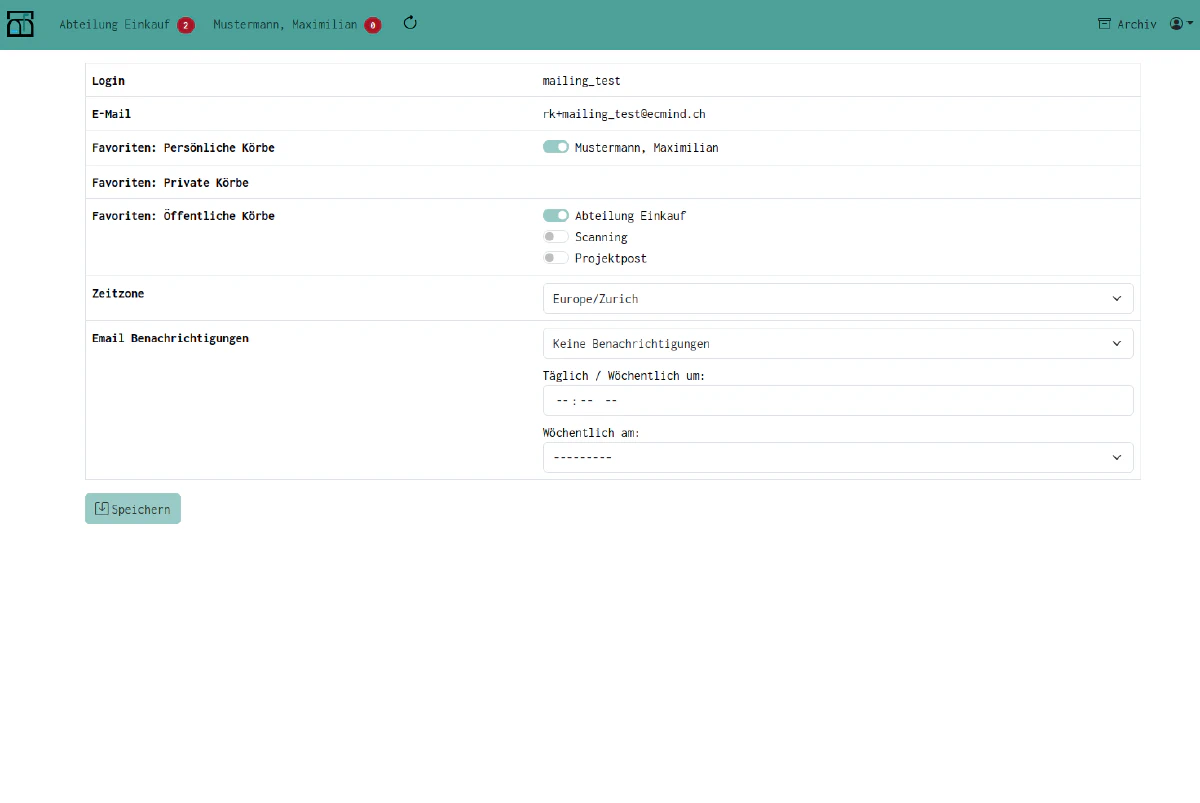Open the Keine Benachrichtigungen dropdown
Screen dimensions: 1200x803
pos(838,343)
